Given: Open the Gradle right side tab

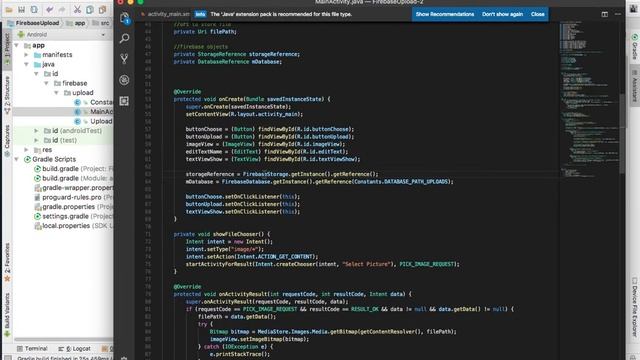Looking at the screenshot, I should [x=634, y=47].
